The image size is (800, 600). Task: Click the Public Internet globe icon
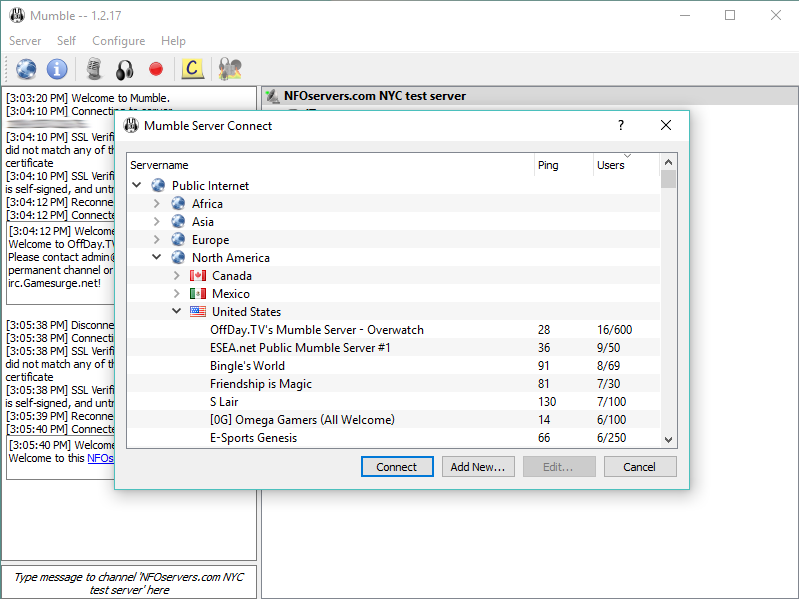(158, 185)
